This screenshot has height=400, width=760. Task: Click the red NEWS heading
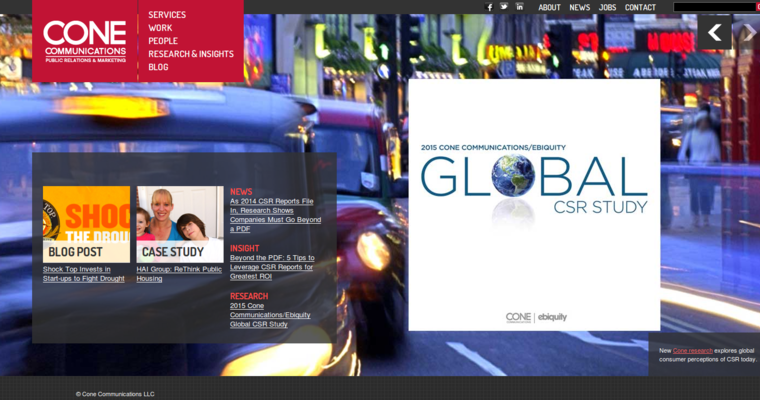(x=241, y=192)
